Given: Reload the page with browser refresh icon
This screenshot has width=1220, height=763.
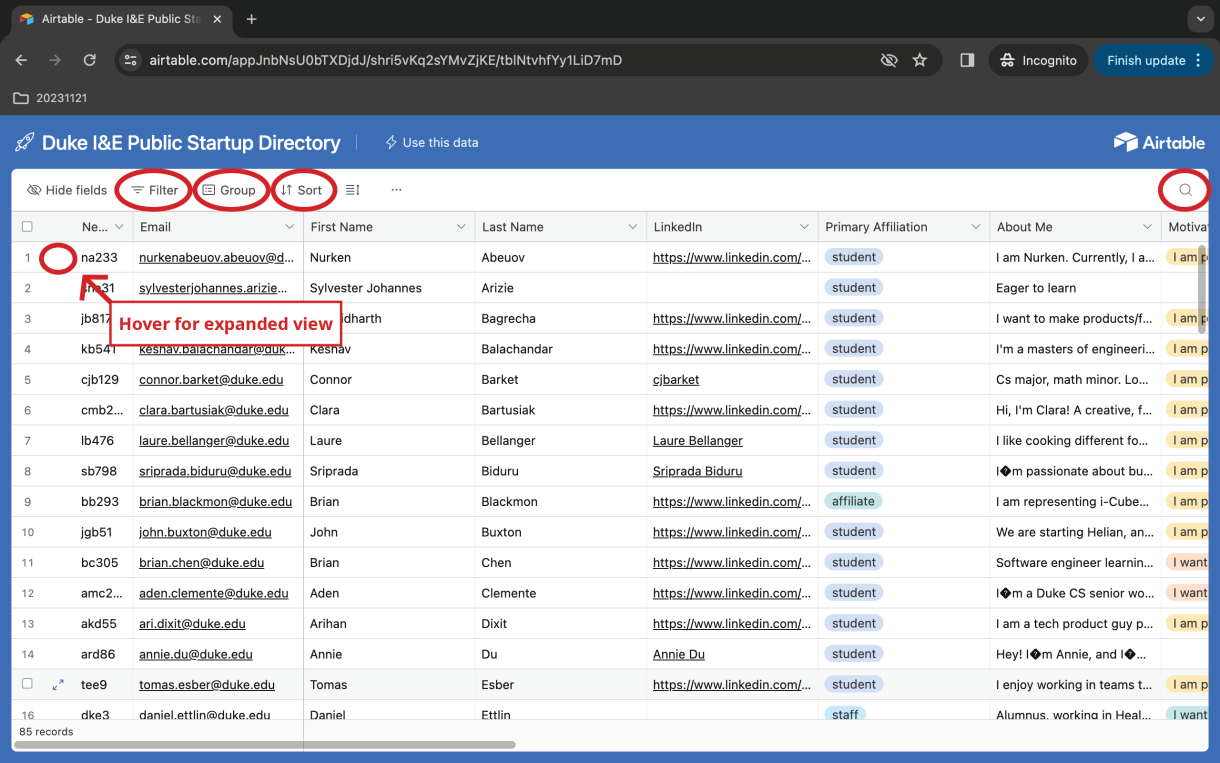Looking at the screenshot, I should click(89, 60).
